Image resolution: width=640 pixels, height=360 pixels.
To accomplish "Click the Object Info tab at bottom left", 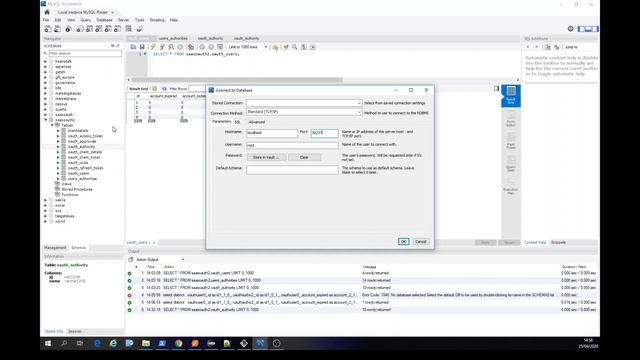I will (x=53, y=331).
